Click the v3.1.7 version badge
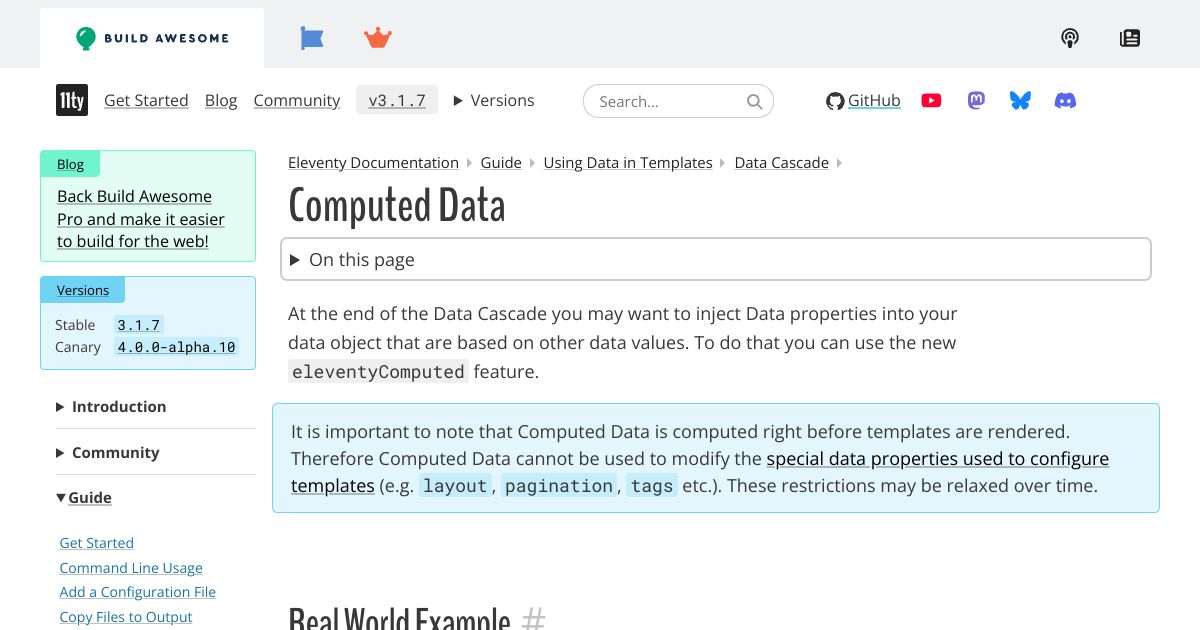Viewport: 1200px width, 630px height. click(397, 100)
